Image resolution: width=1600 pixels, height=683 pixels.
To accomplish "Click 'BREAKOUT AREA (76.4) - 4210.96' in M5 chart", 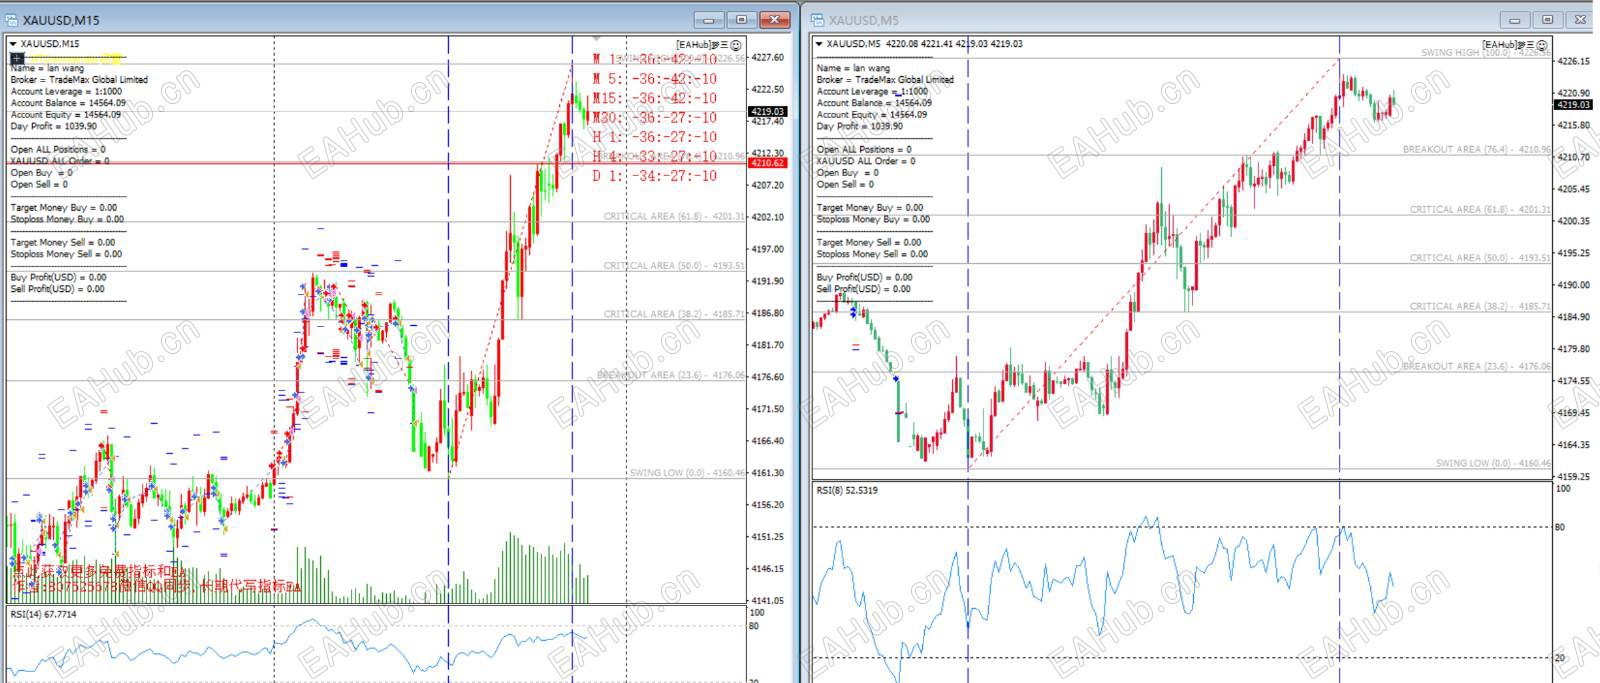I will [1476, 150].
